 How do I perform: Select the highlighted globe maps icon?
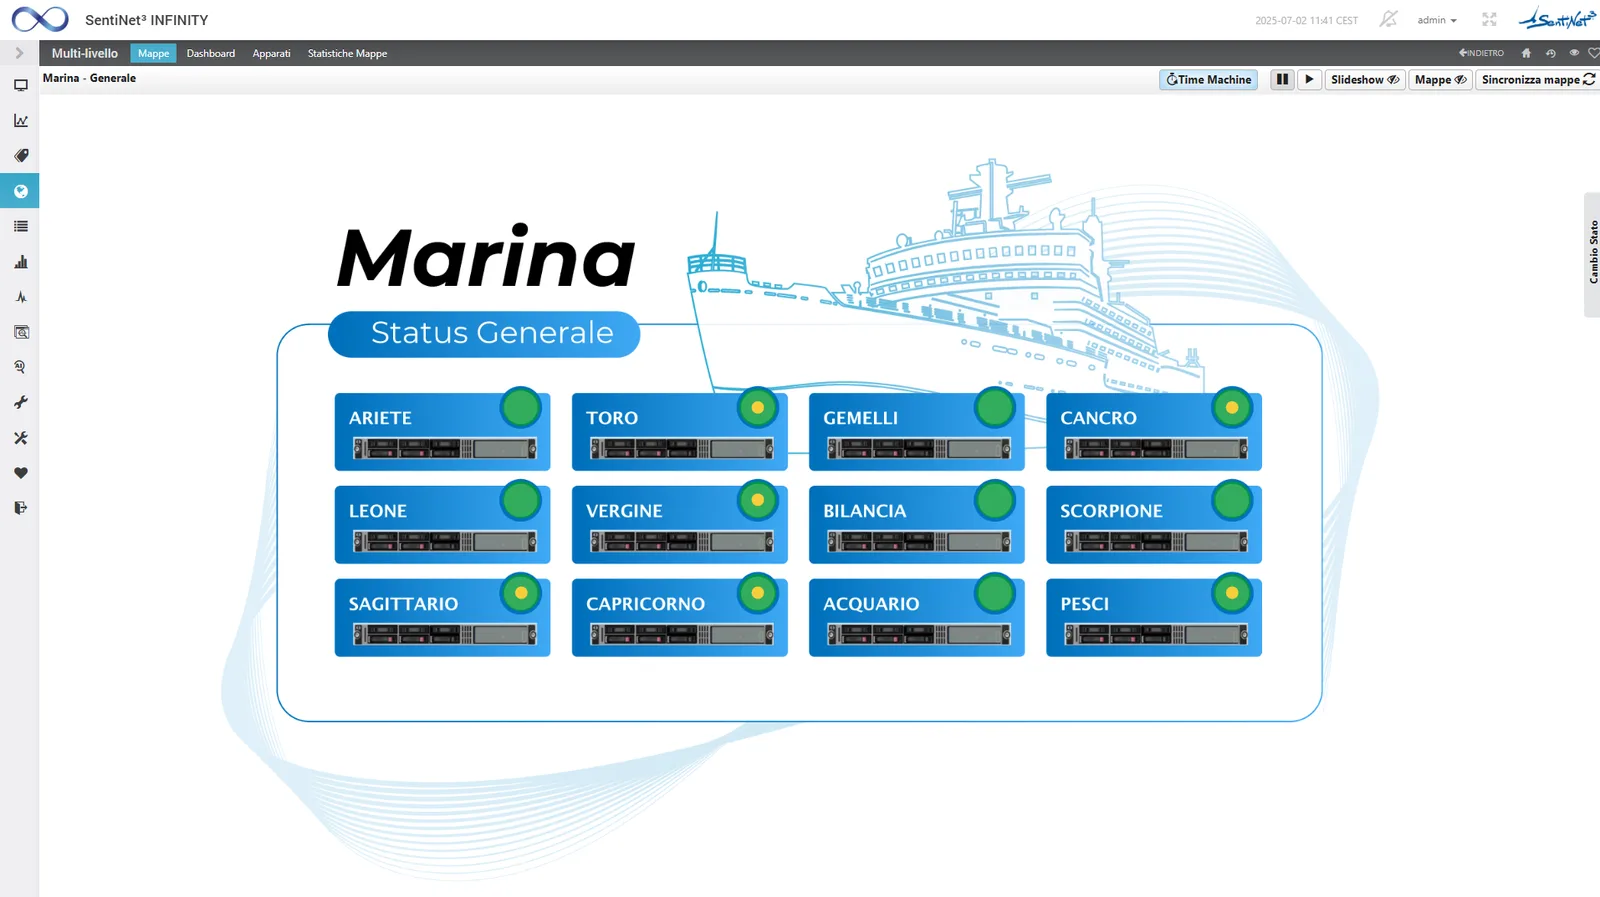coord(20,191)
